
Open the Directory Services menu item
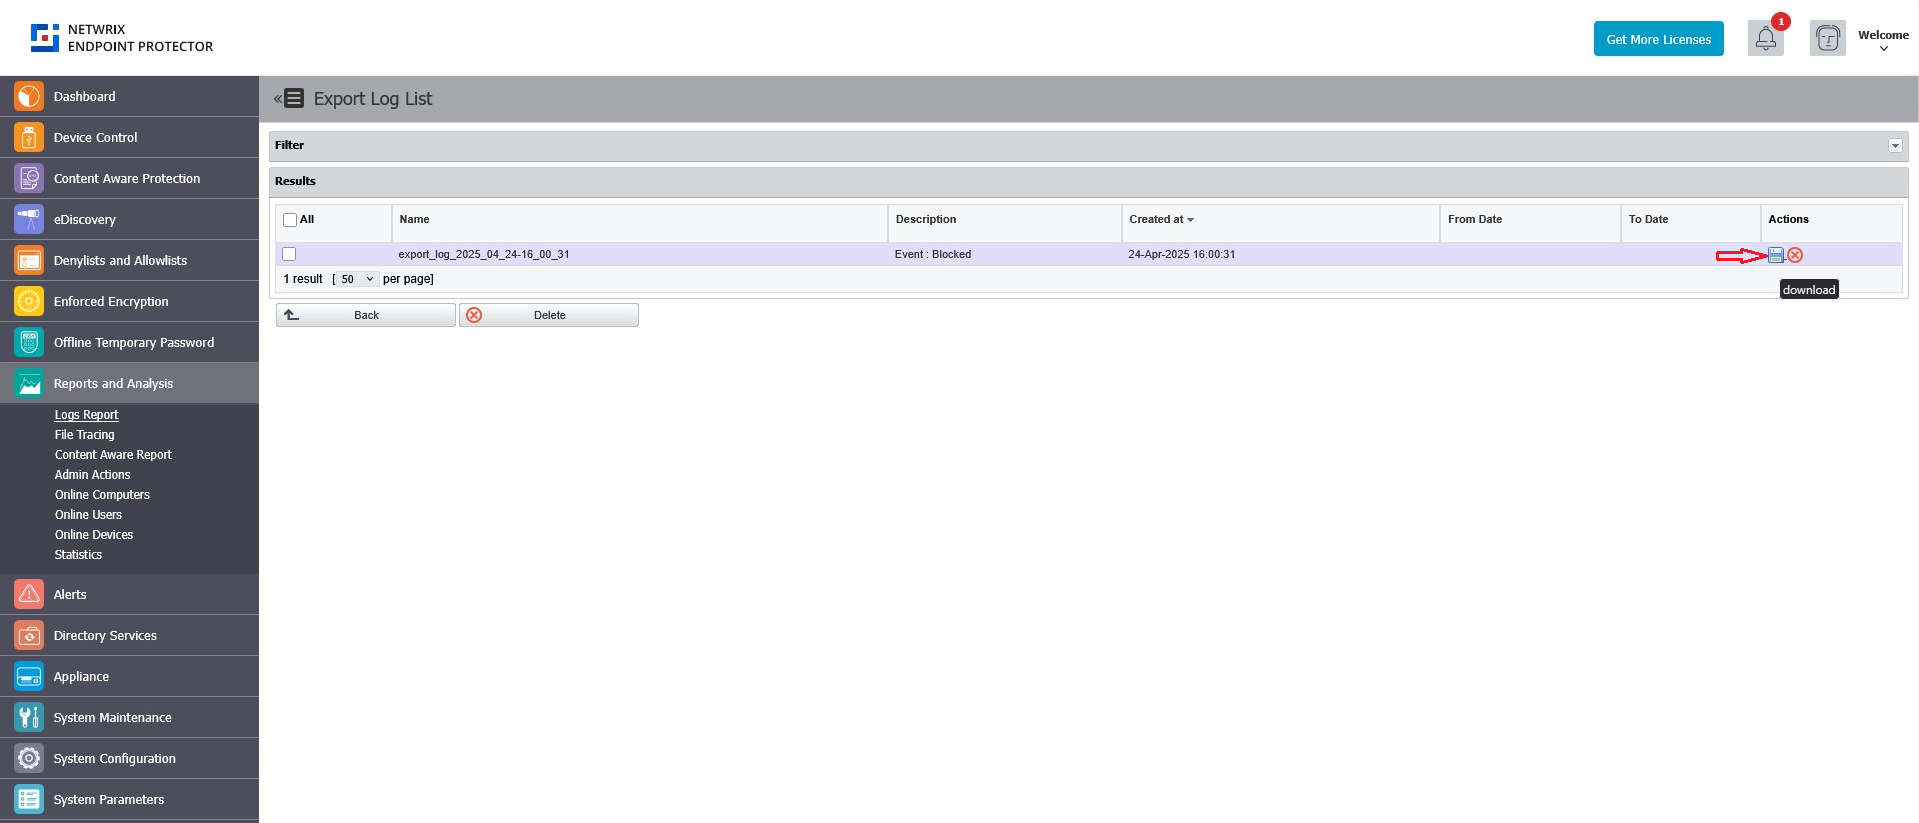[129, 635]
